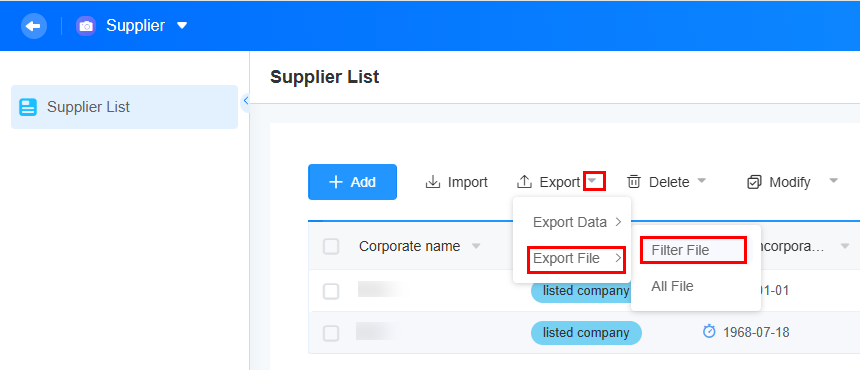
Task: Click the Delete trash icon
Action: pyautogui.click(x=634, y=182)
